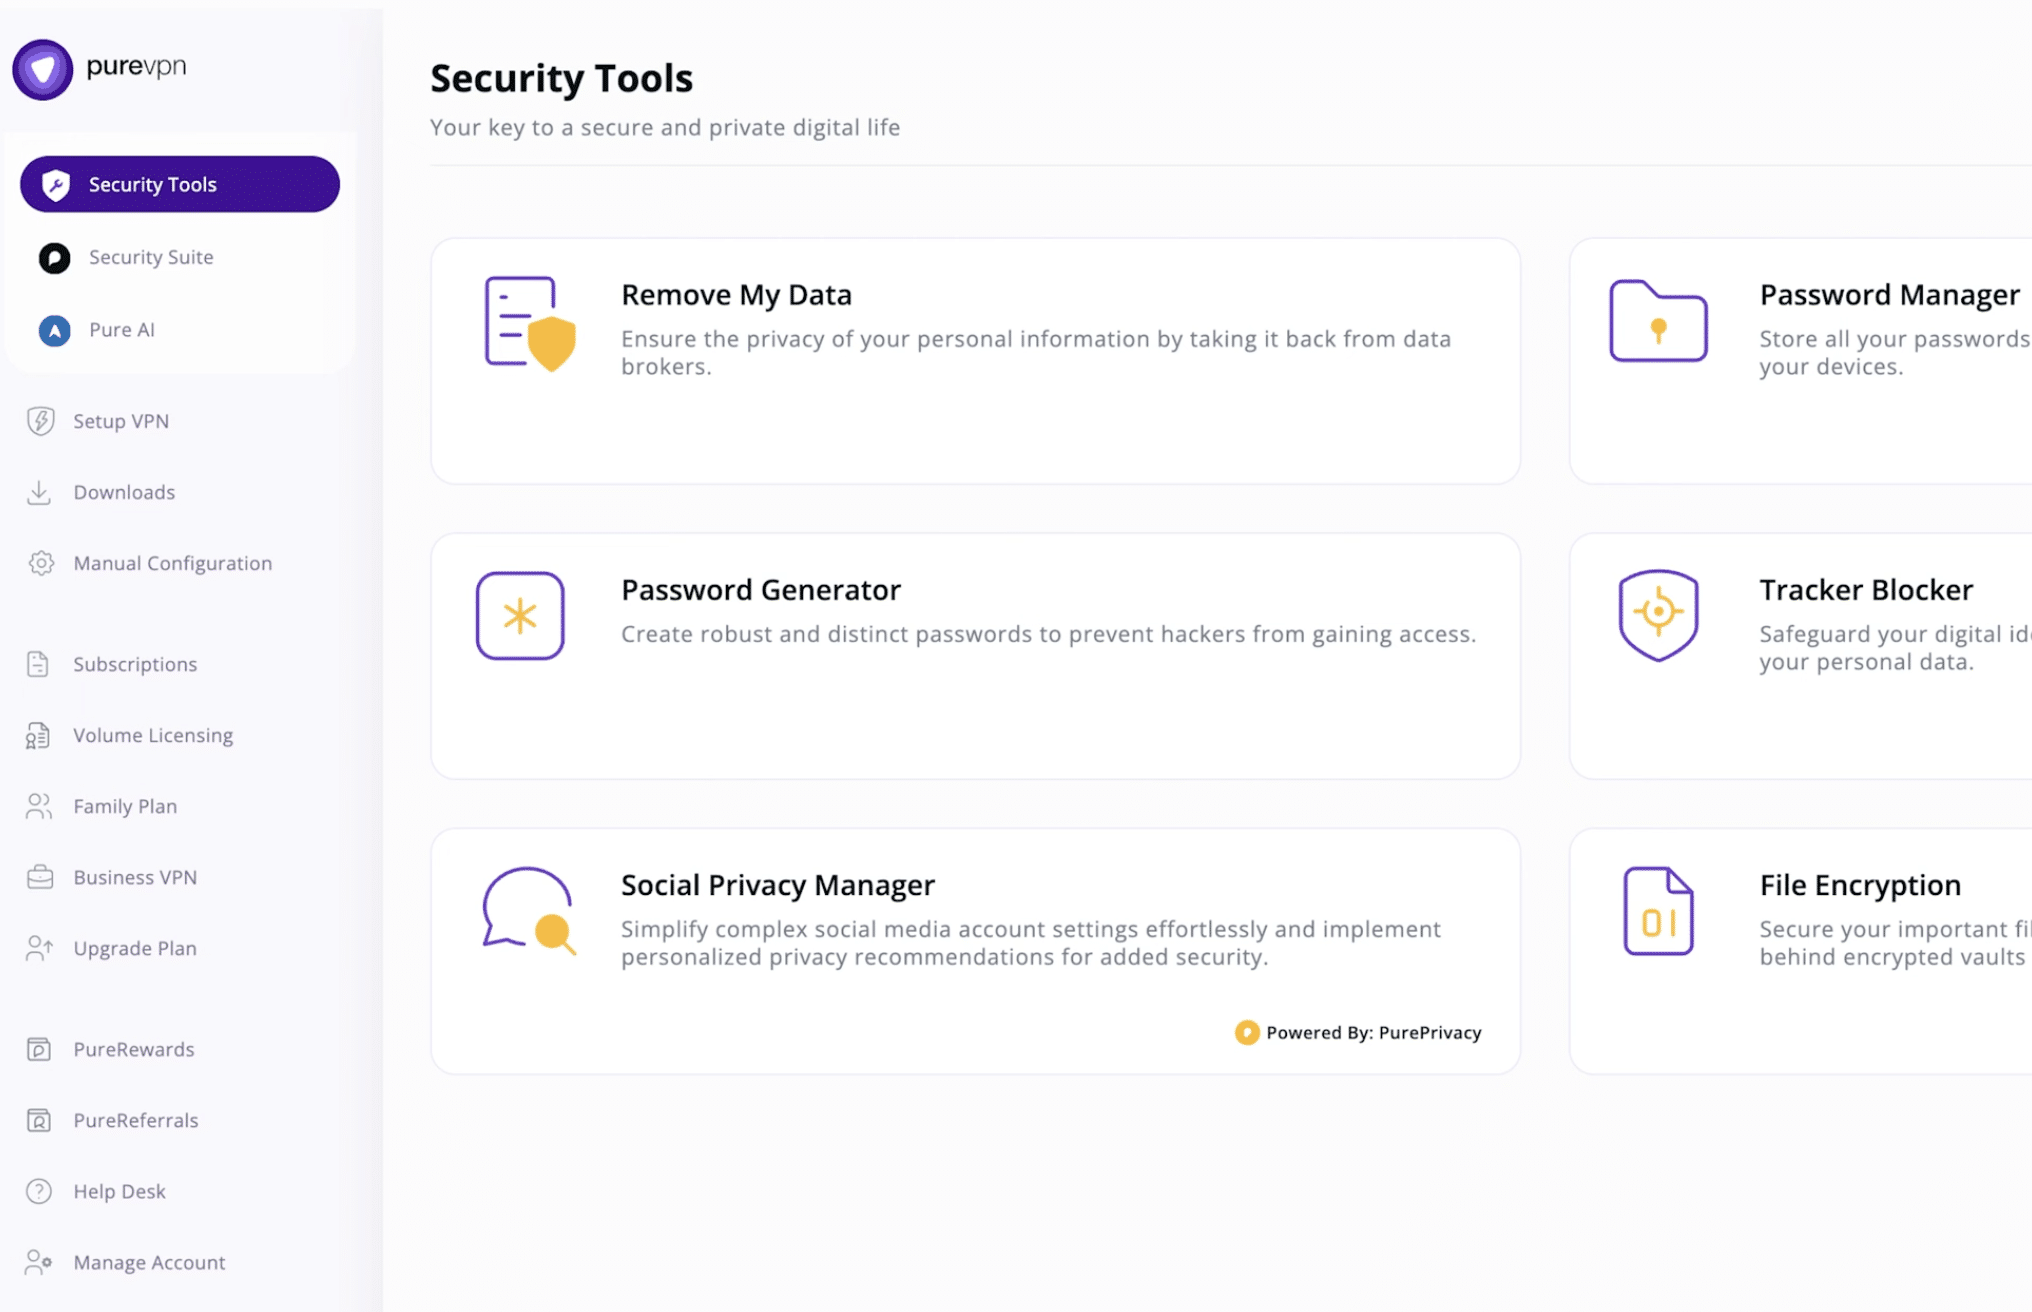2032x1312 pixels.
Task: Open the Subscriptions page
Action: point(134,664)
